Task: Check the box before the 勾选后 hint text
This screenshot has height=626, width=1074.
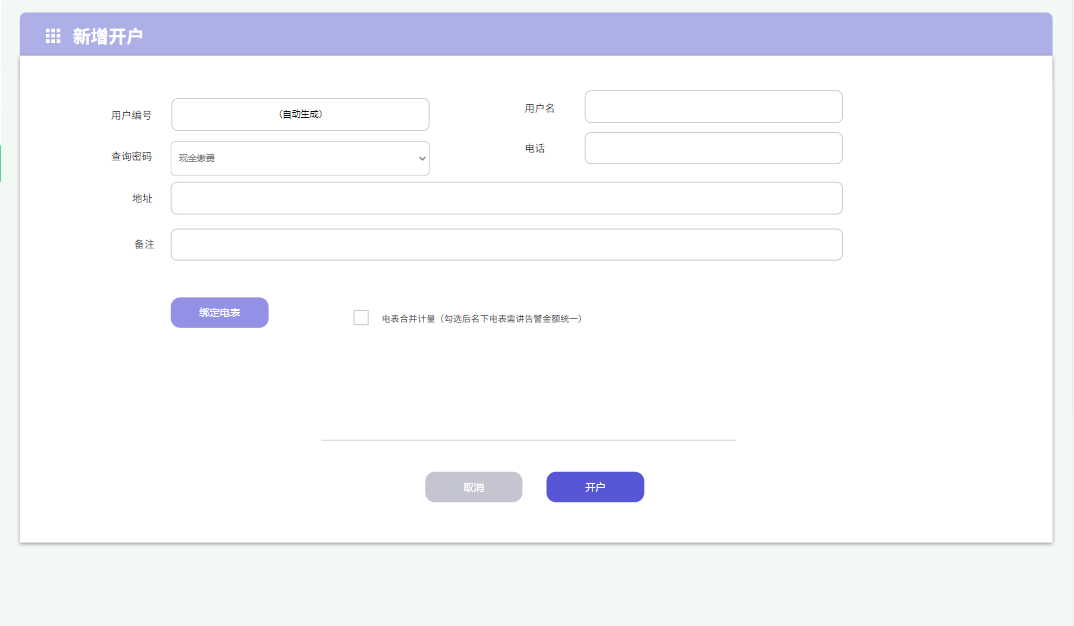Action: click(x=361, y=317)
